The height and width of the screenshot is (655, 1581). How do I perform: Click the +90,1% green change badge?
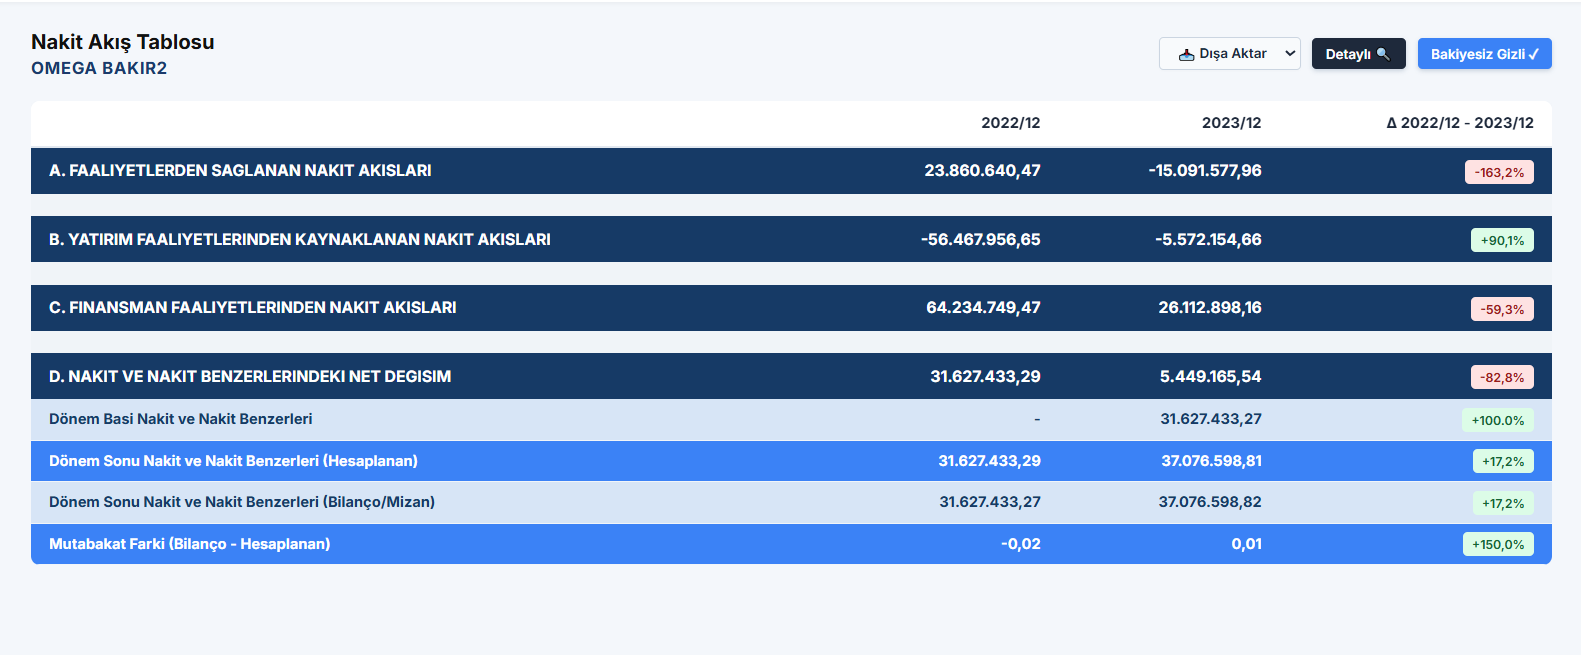[1502, 240]
